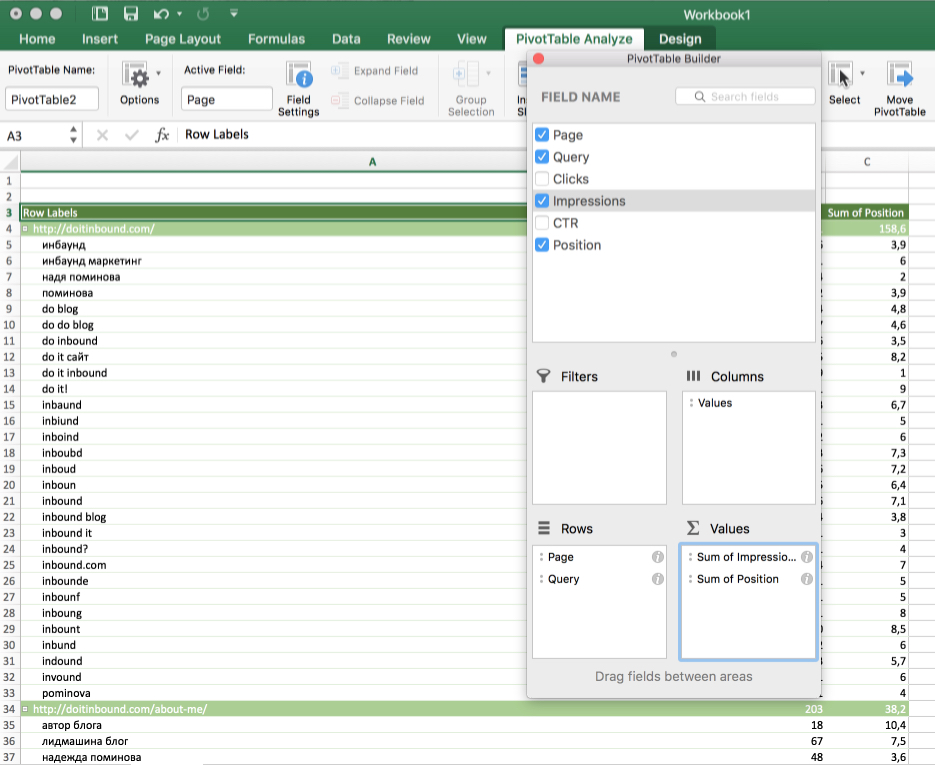The image size is (935, 765).
Task: Click the Active Field input box
Action: 227,99
